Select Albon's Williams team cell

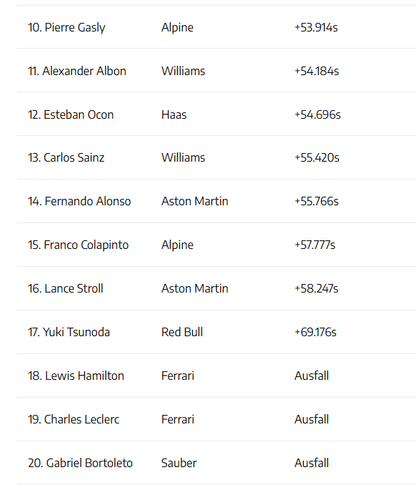[183, 71]
